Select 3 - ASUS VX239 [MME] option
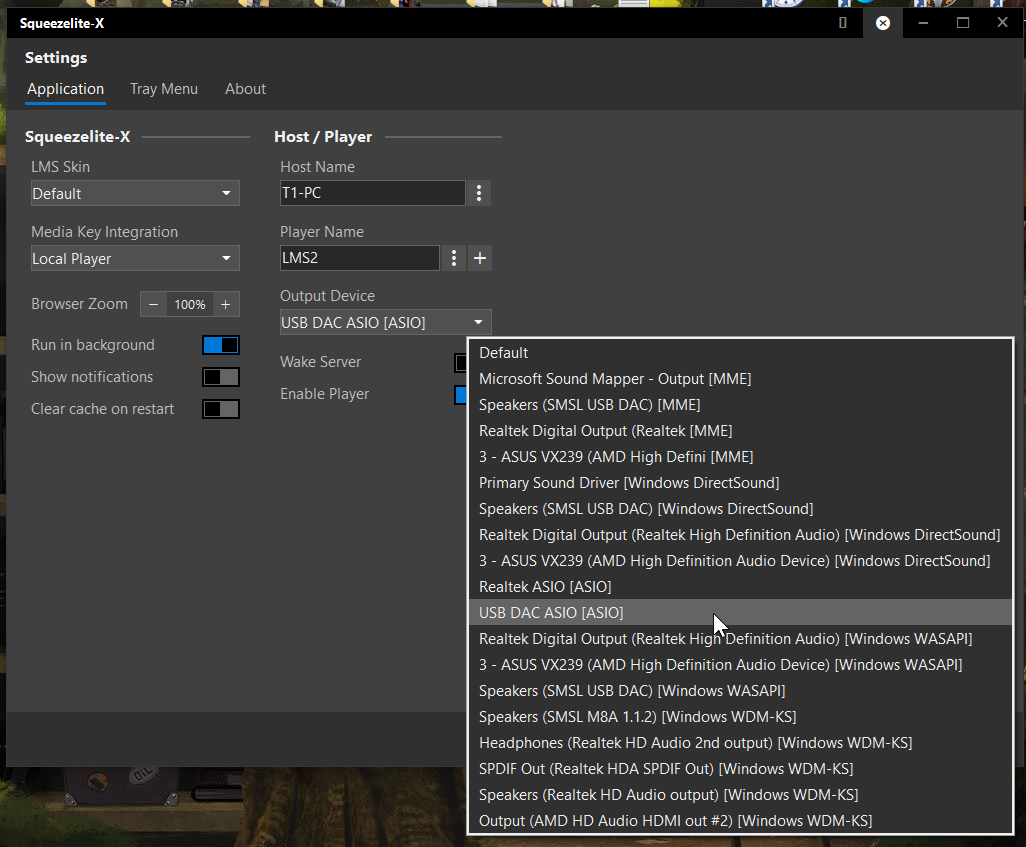Viewport: 1026px width, 847px height. click(x=740, y=457)
